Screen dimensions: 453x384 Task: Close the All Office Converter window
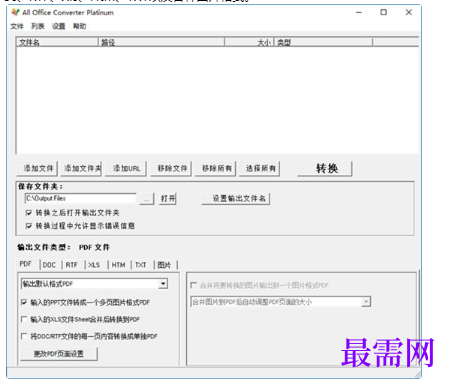(409, 13)
